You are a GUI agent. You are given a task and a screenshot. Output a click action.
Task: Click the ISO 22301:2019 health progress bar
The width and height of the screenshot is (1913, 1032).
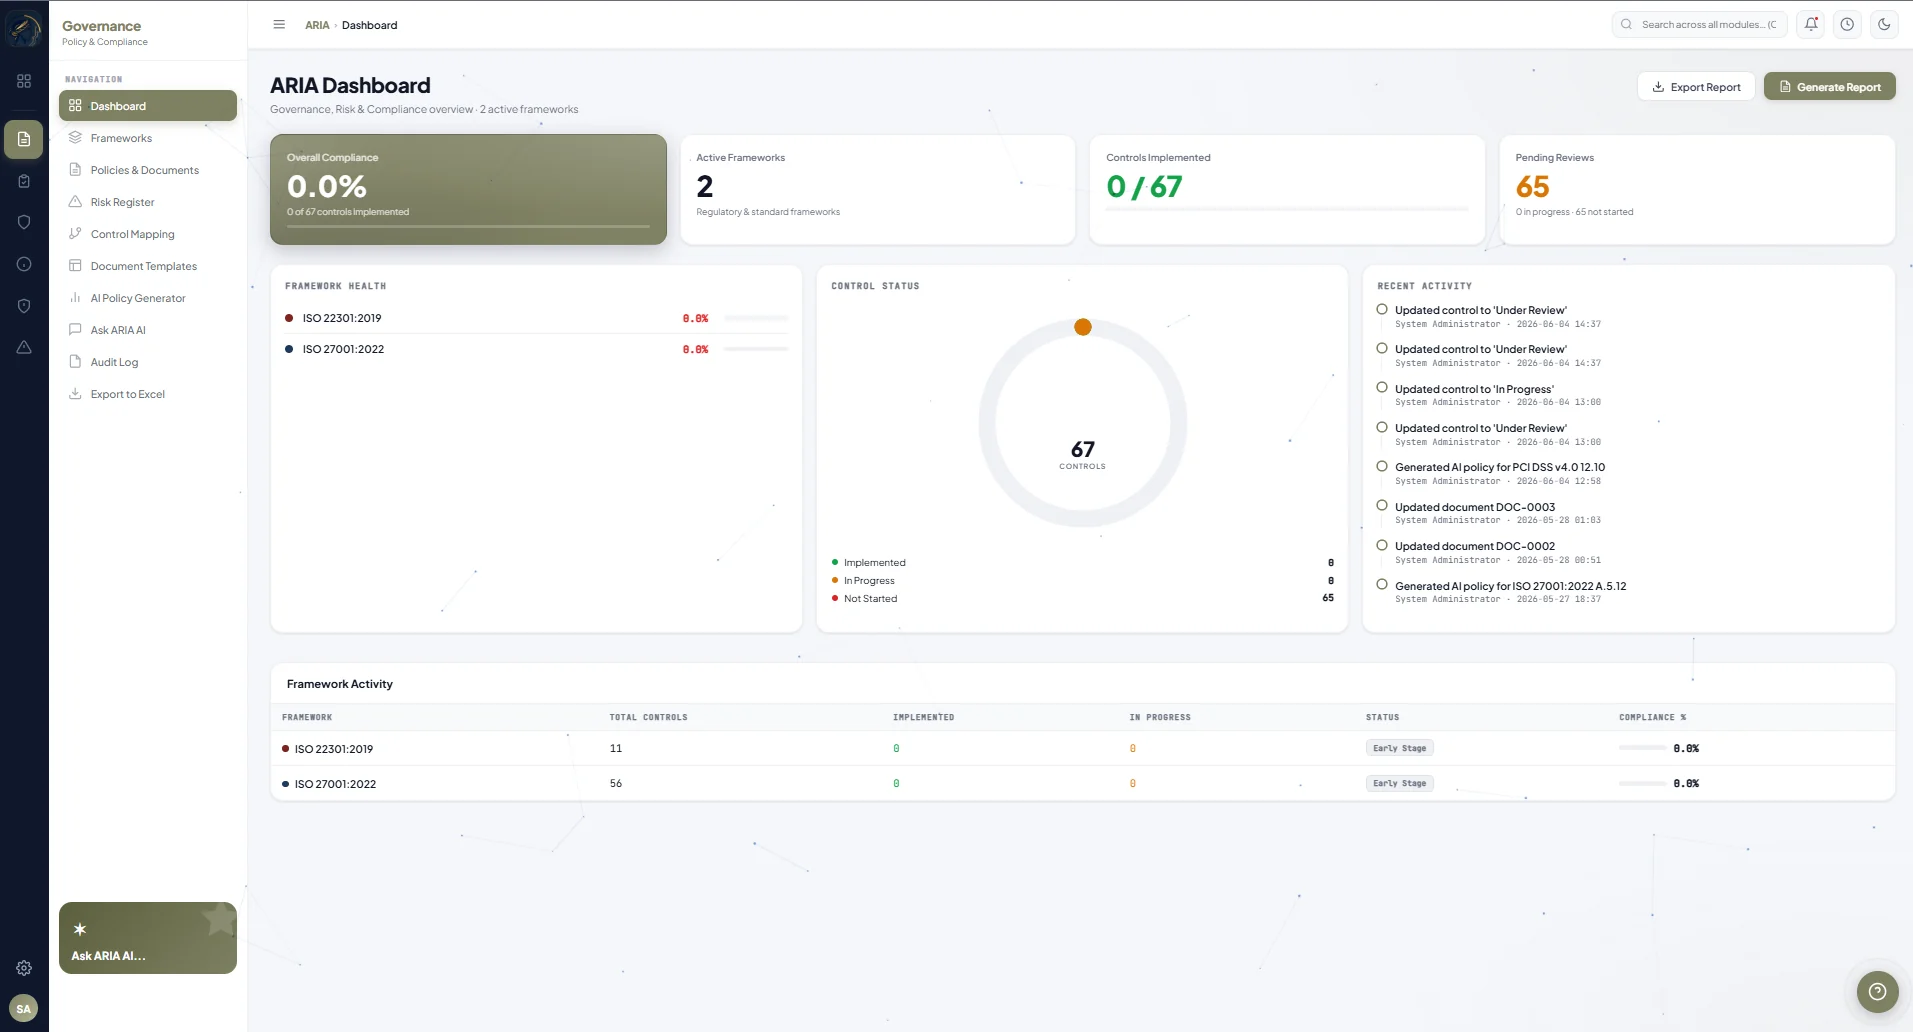point(756,318)
